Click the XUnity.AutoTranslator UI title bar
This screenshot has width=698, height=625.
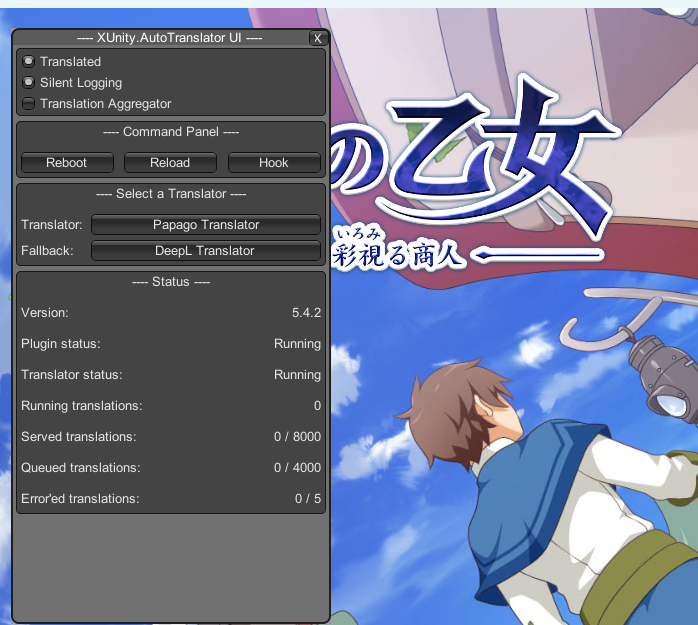click(169, 38)
